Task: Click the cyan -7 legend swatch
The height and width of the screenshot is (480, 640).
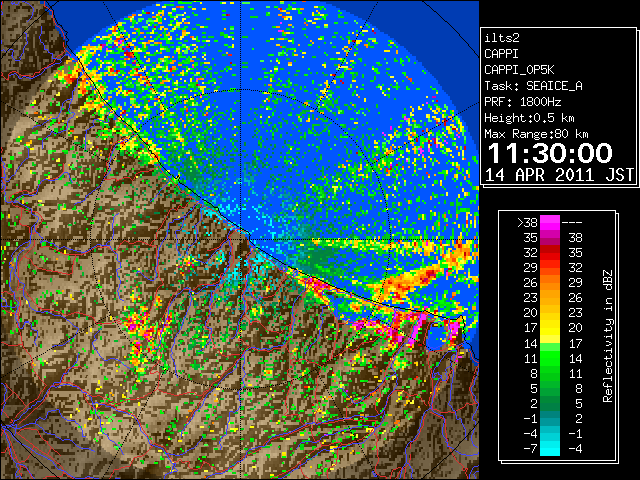Action: click(550, 448)
